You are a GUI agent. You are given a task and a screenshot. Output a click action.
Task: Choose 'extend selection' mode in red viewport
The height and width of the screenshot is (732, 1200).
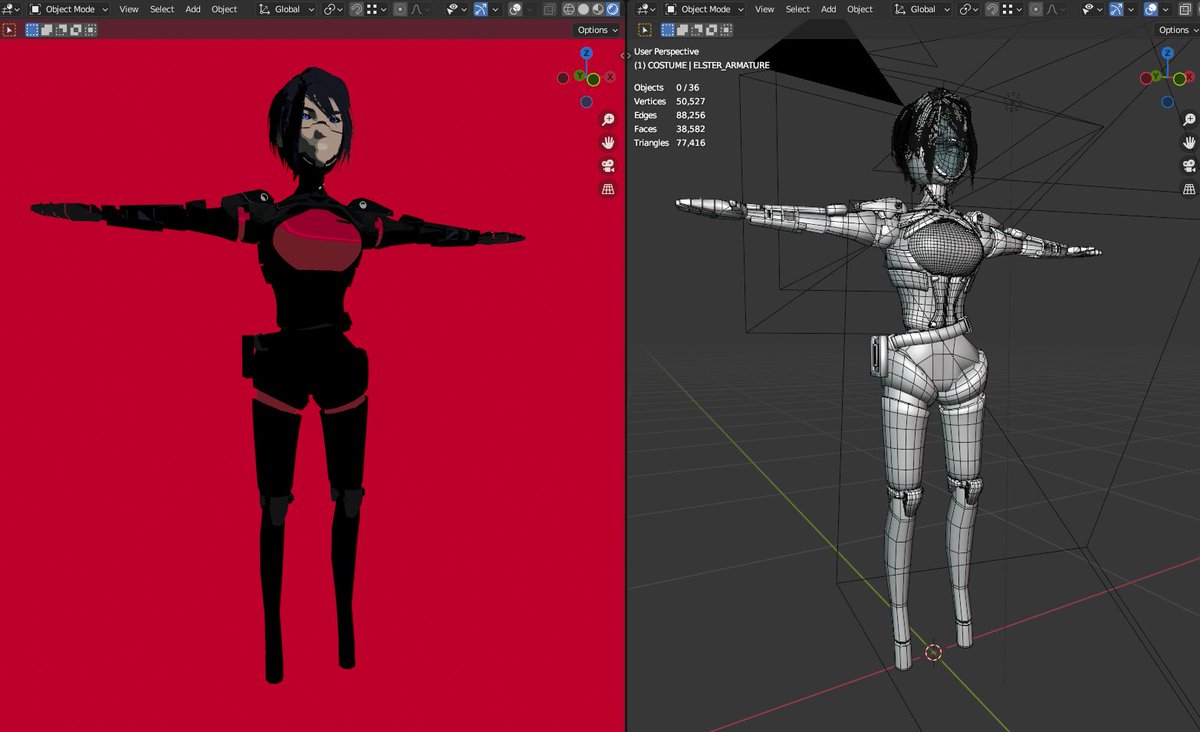[45, 30]
